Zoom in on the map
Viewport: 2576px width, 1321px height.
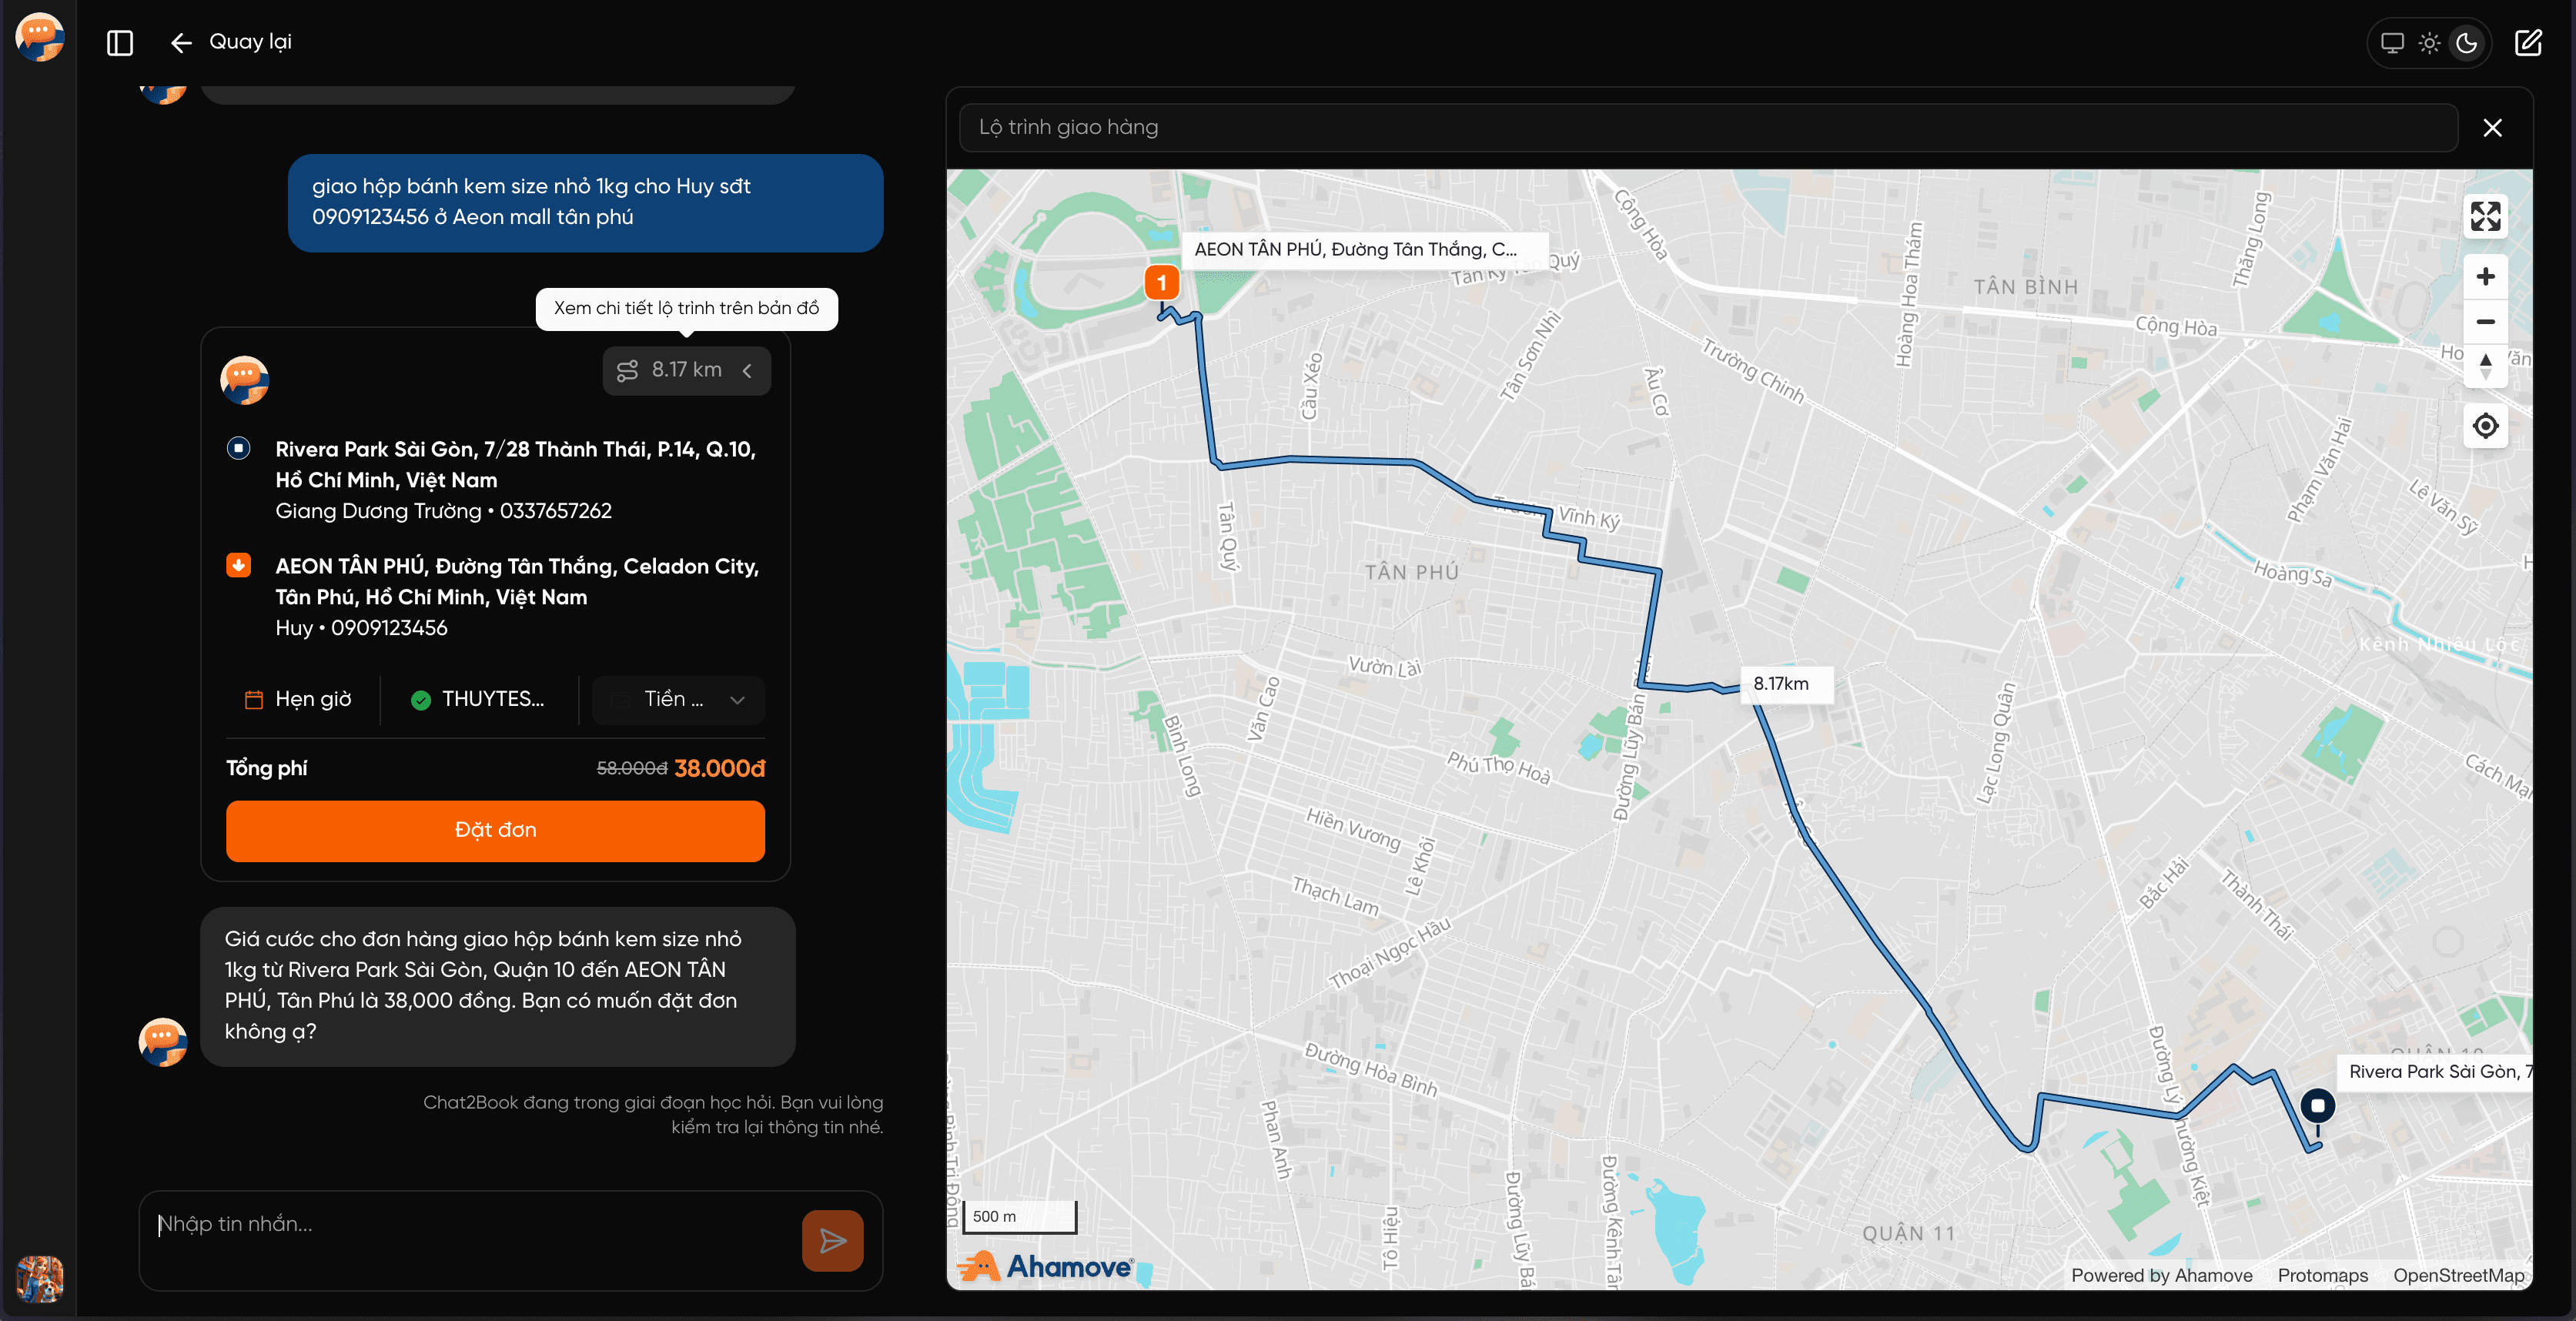tap(2485, 277)
